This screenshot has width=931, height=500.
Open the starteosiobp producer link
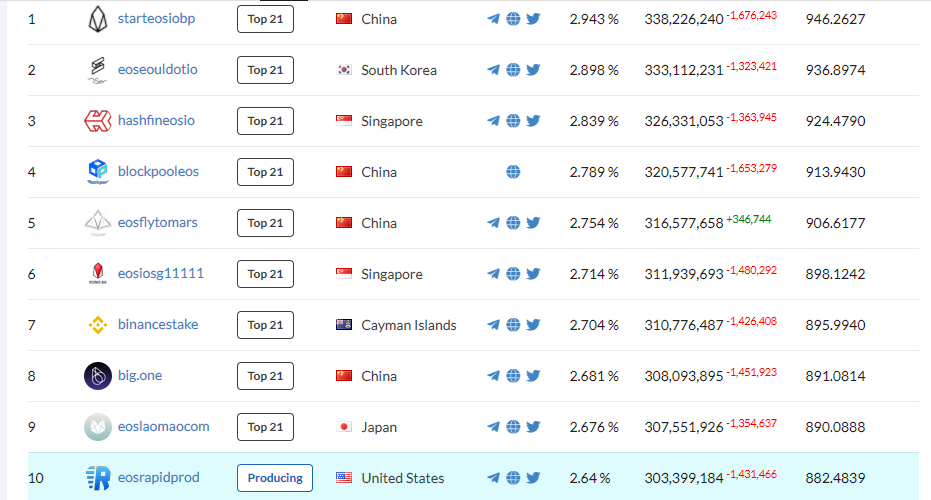coord(156,18)
